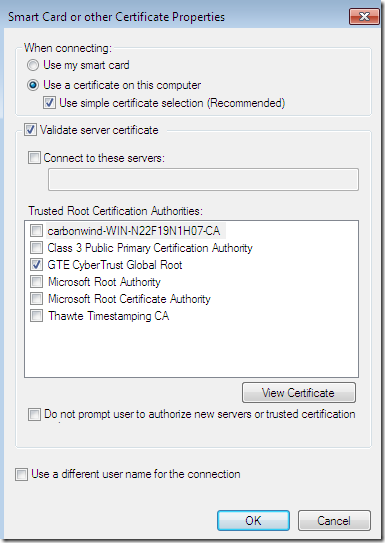Viewport: 385px width, 543px height.
Task: Click the View Certificate button
Action: [299, 393]
